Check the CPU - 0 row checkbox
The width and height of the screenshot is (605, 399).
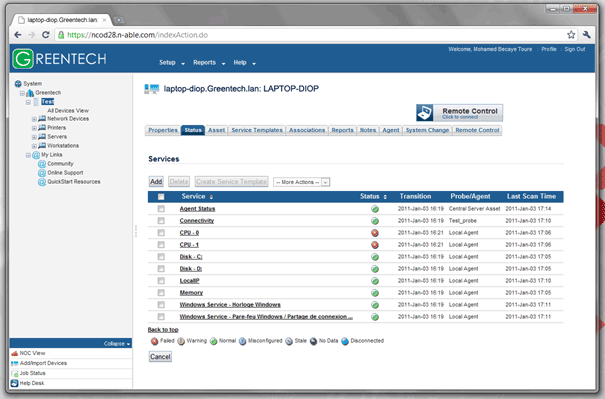point(161,233)
